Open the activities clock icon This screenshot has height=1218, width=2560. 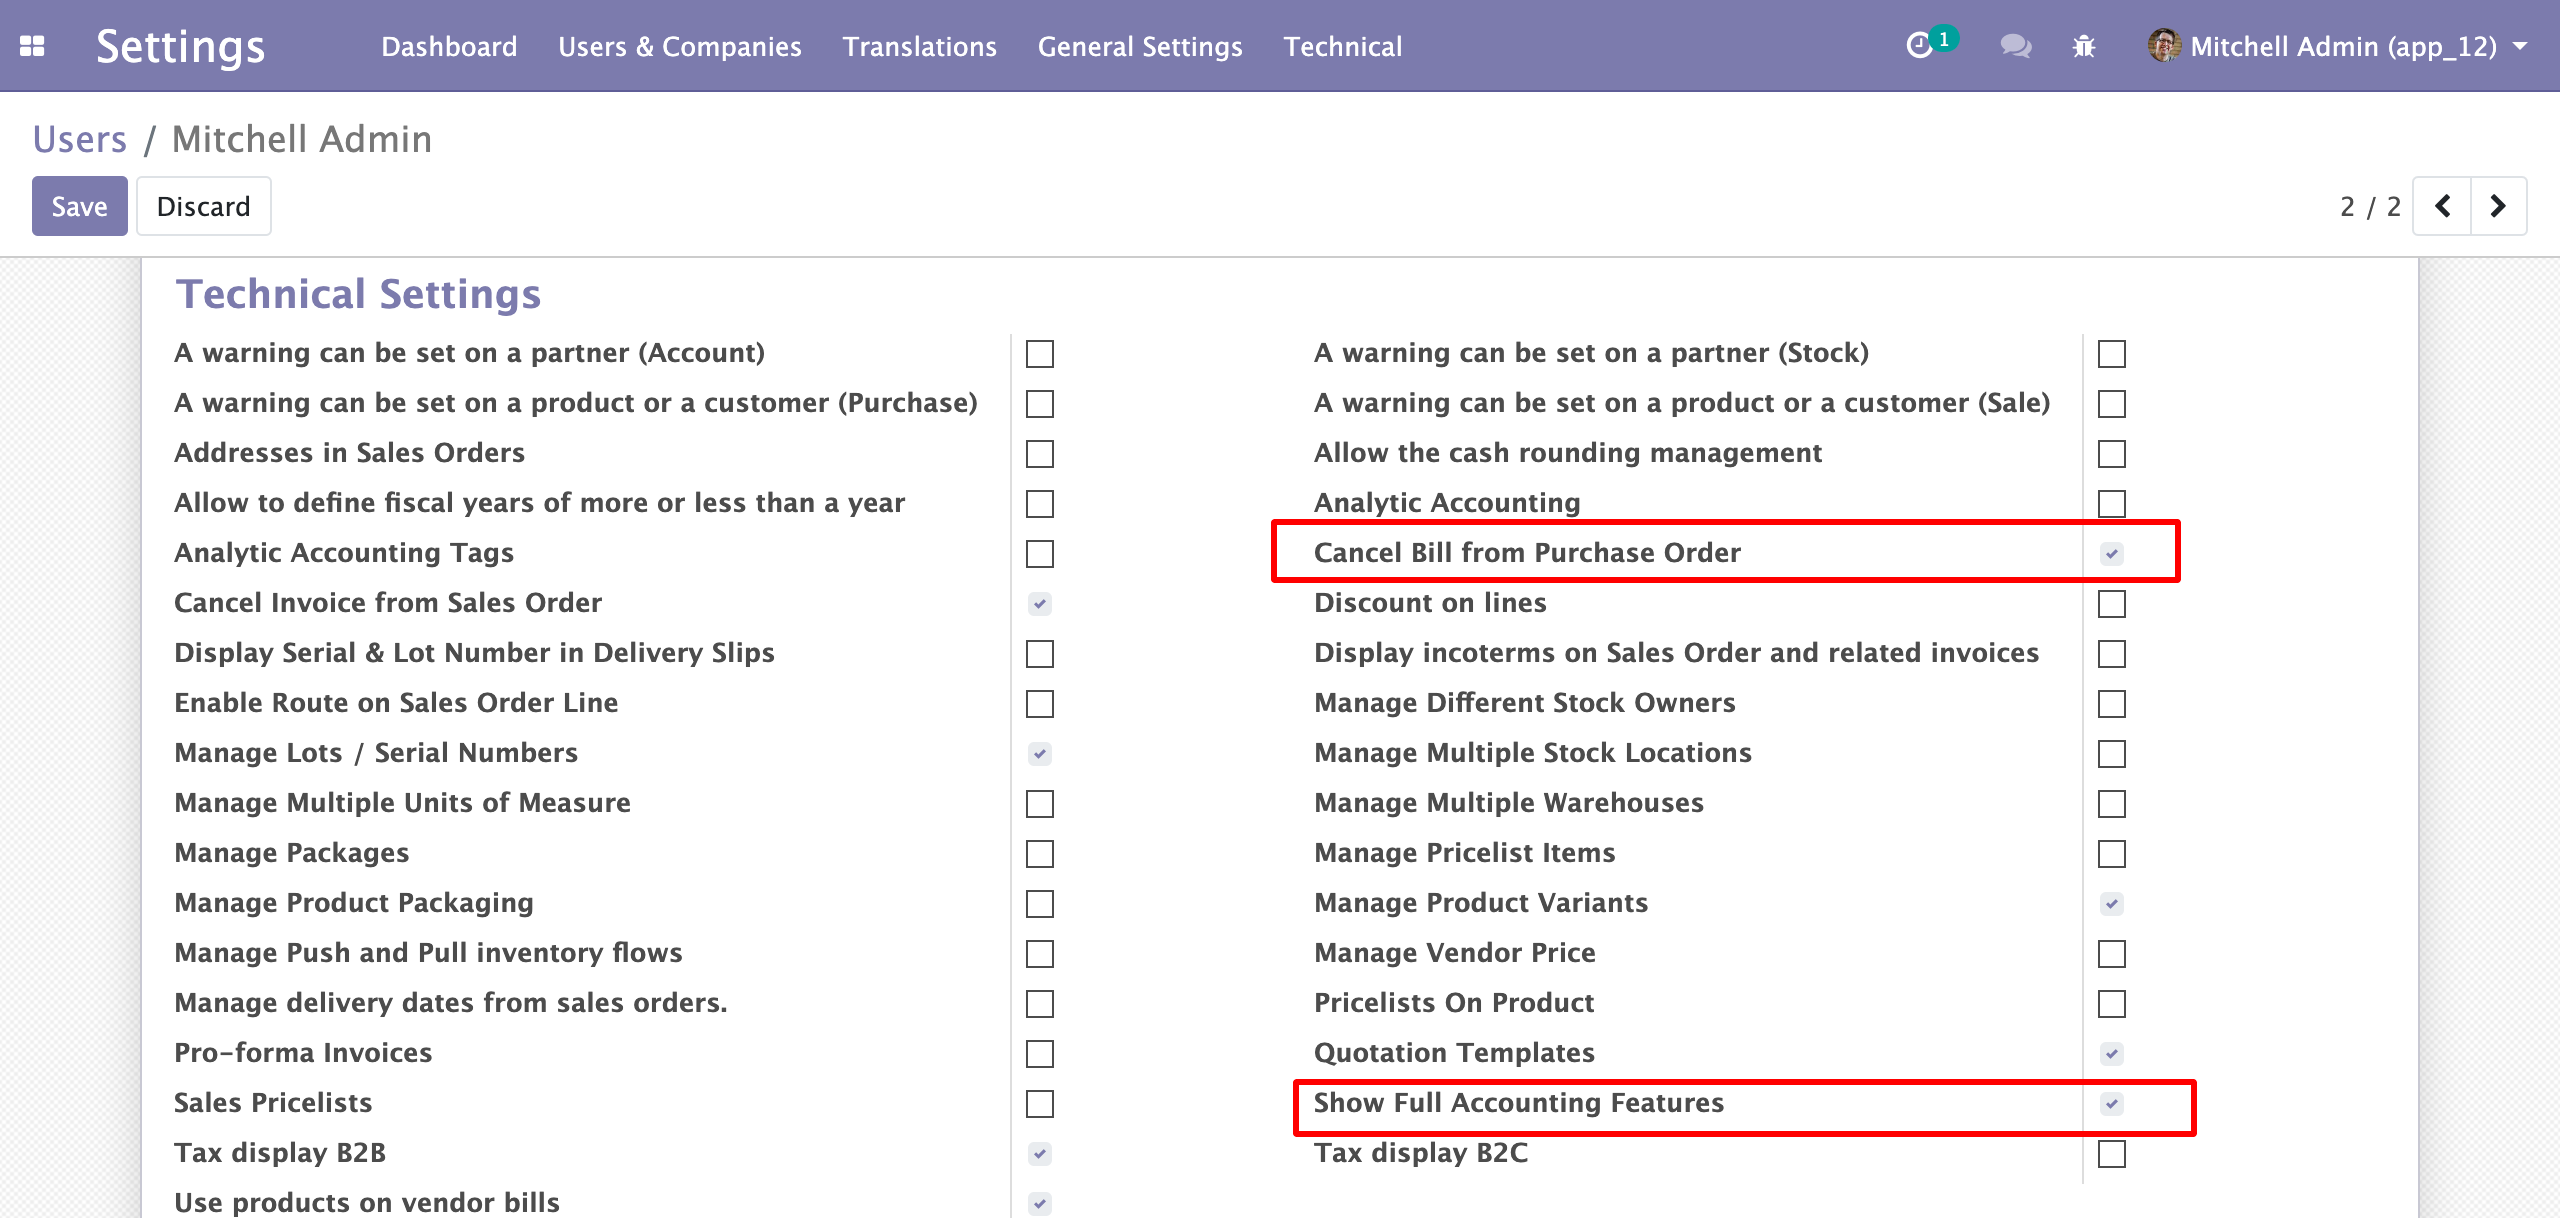(1919, 46)
